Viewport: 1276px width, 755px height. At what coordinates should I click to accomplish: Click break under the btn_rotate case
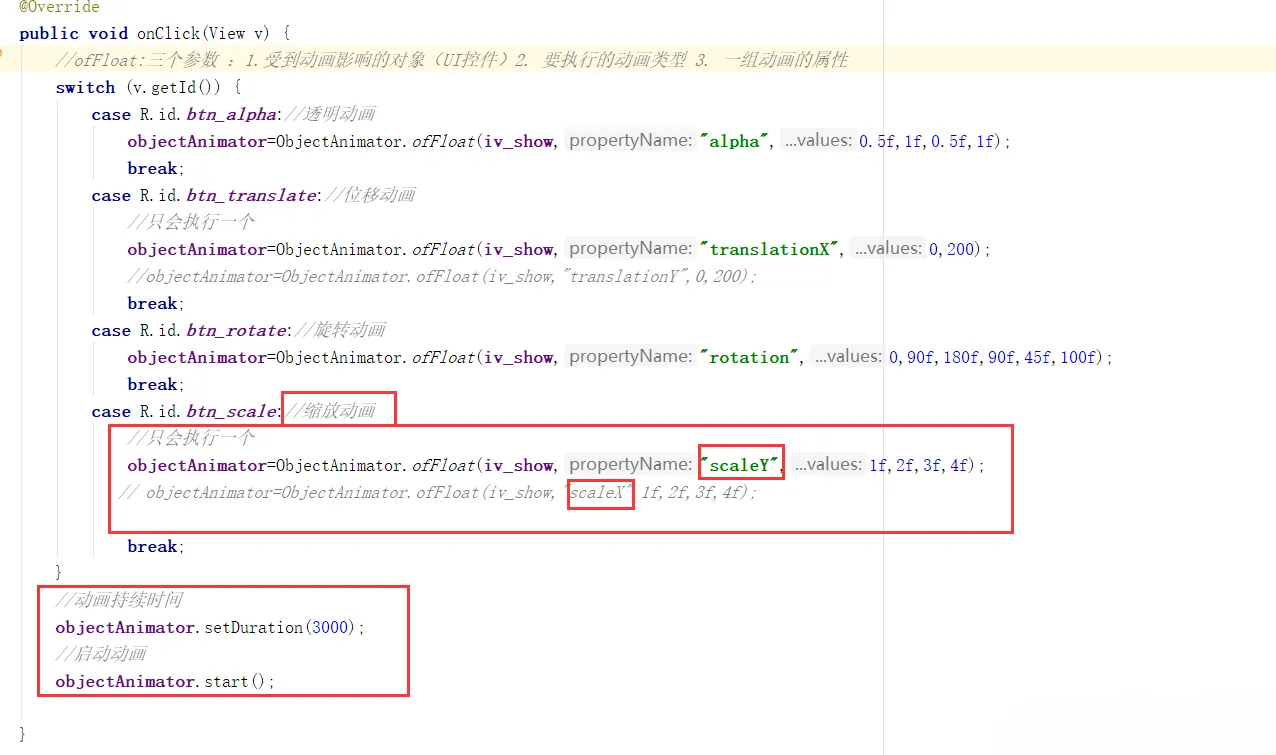coord(153,385)
